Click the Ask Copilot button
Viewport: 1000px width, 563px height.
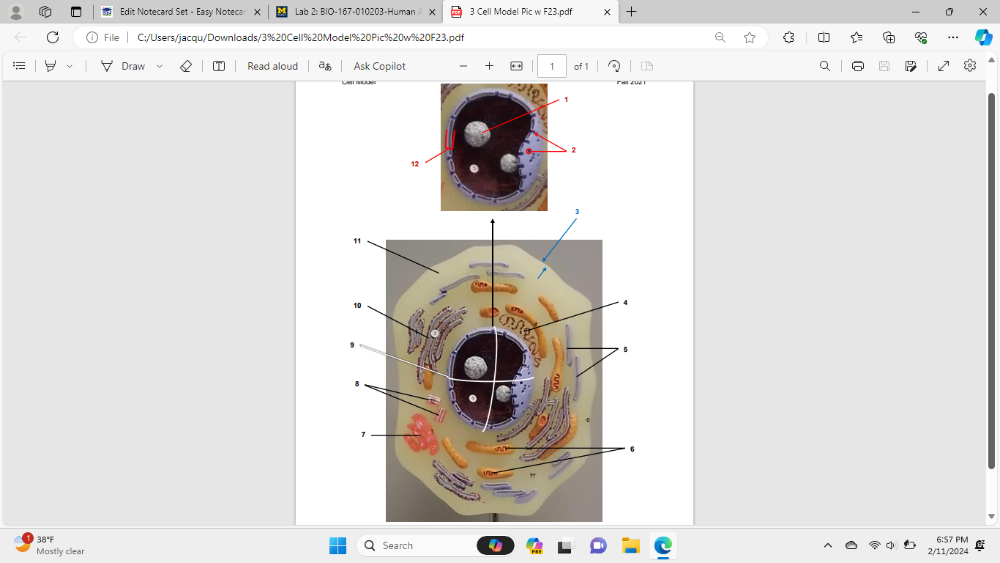click(x=379, y=66)
